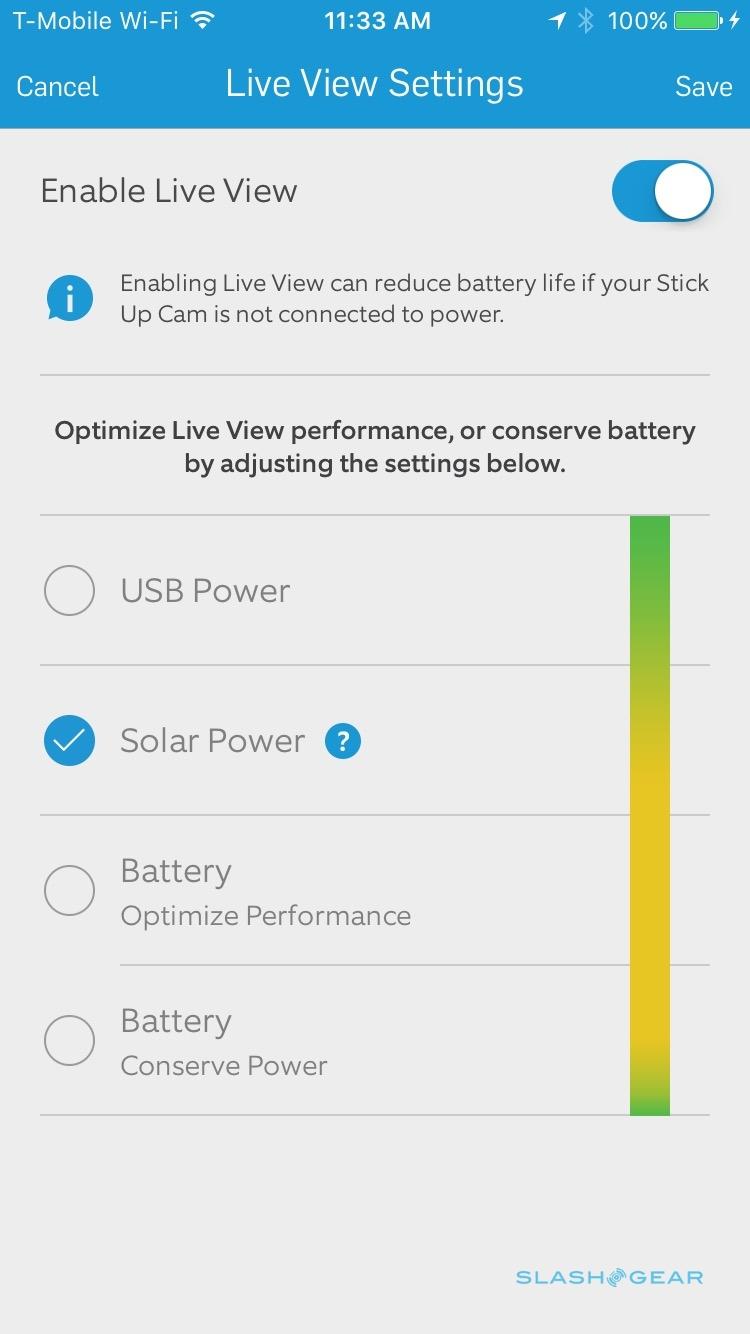Tap the blue info bubble icon
This screenshot has width=750, height=1334.
pyautogui.click(x=69, y=298)
